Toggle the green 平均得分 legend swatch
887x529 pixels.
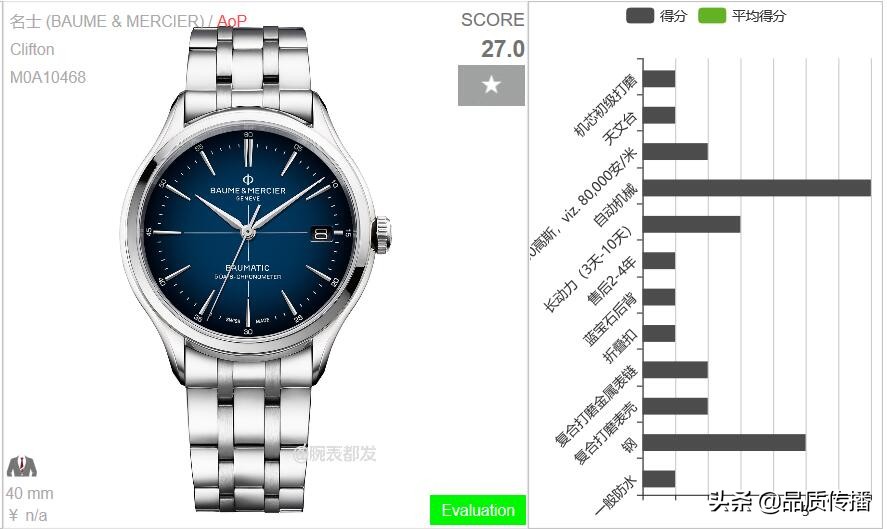(x=712, y=15)
